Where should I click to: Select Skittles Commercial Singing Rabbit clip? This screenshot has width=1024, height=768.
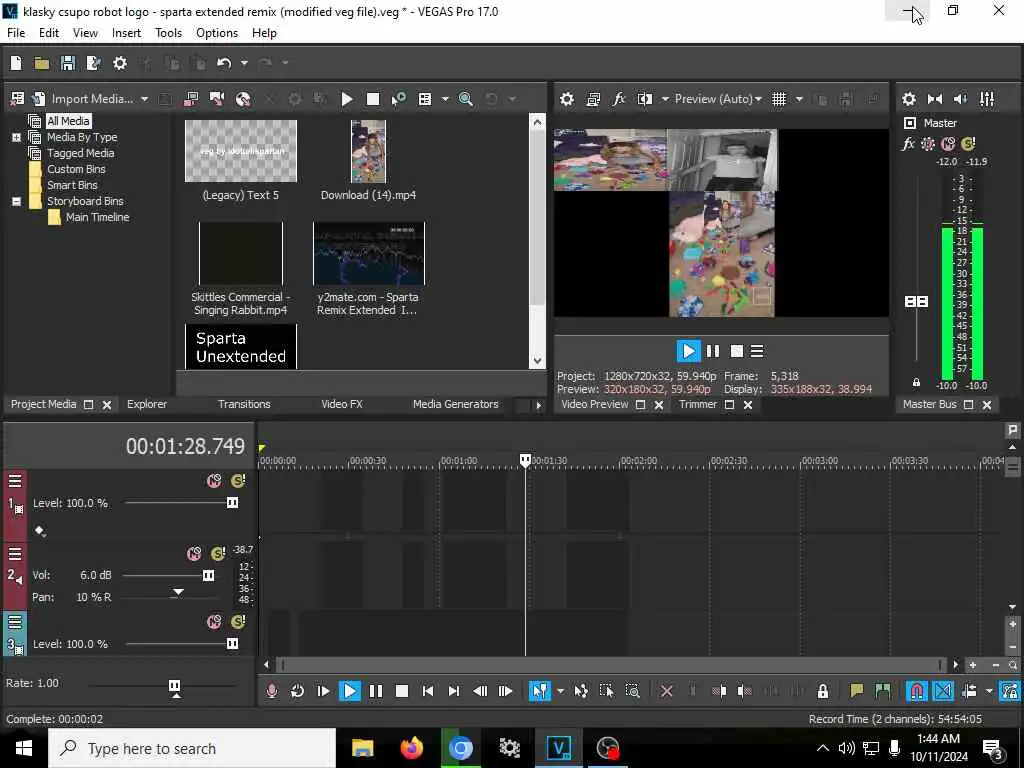[x=240, y=253]
